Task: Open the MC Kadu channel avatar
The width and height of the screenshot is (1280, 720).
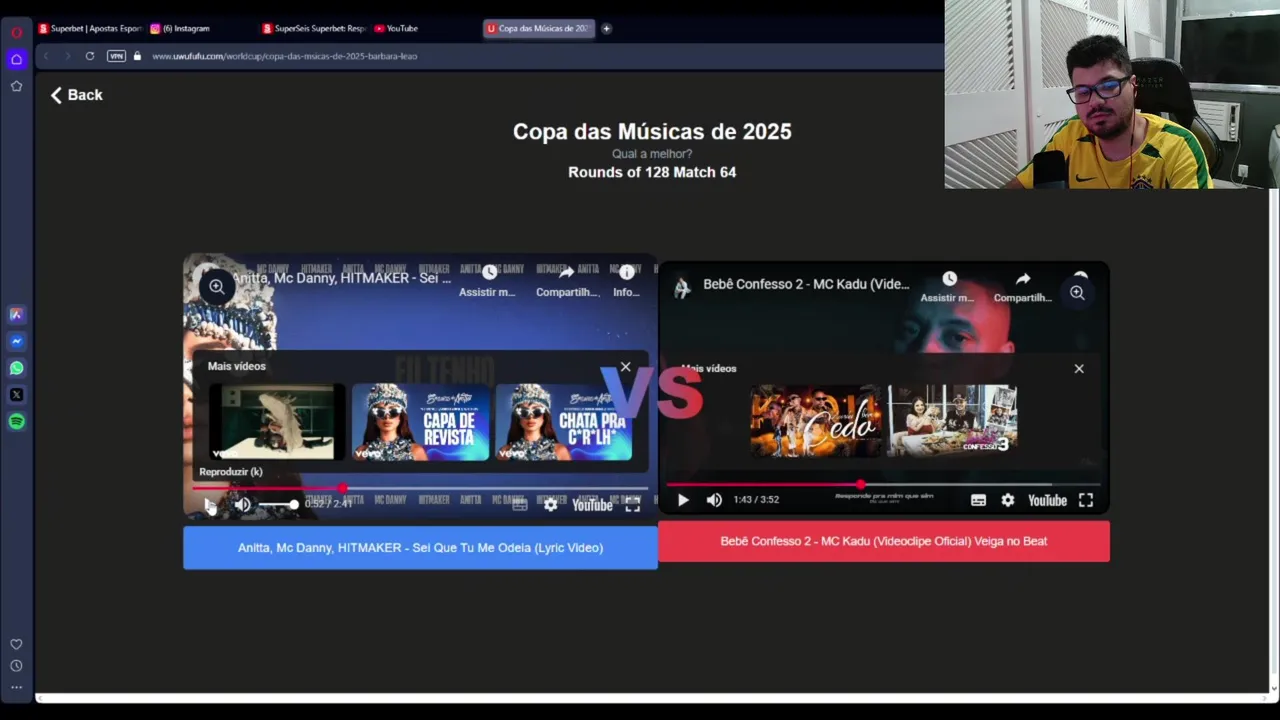Action: (x=682, y=288)
